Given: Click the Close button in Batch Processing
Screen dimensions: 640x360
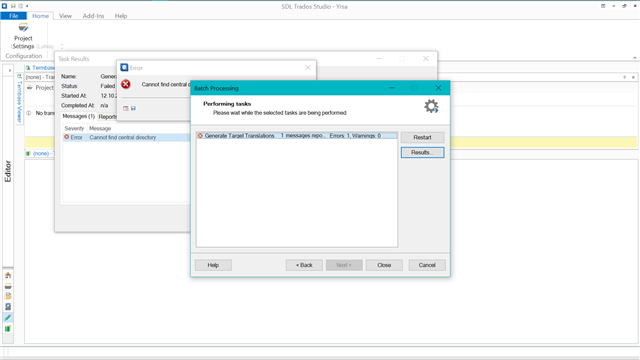Looking at the screenshot, I should (x=384, y=265).
